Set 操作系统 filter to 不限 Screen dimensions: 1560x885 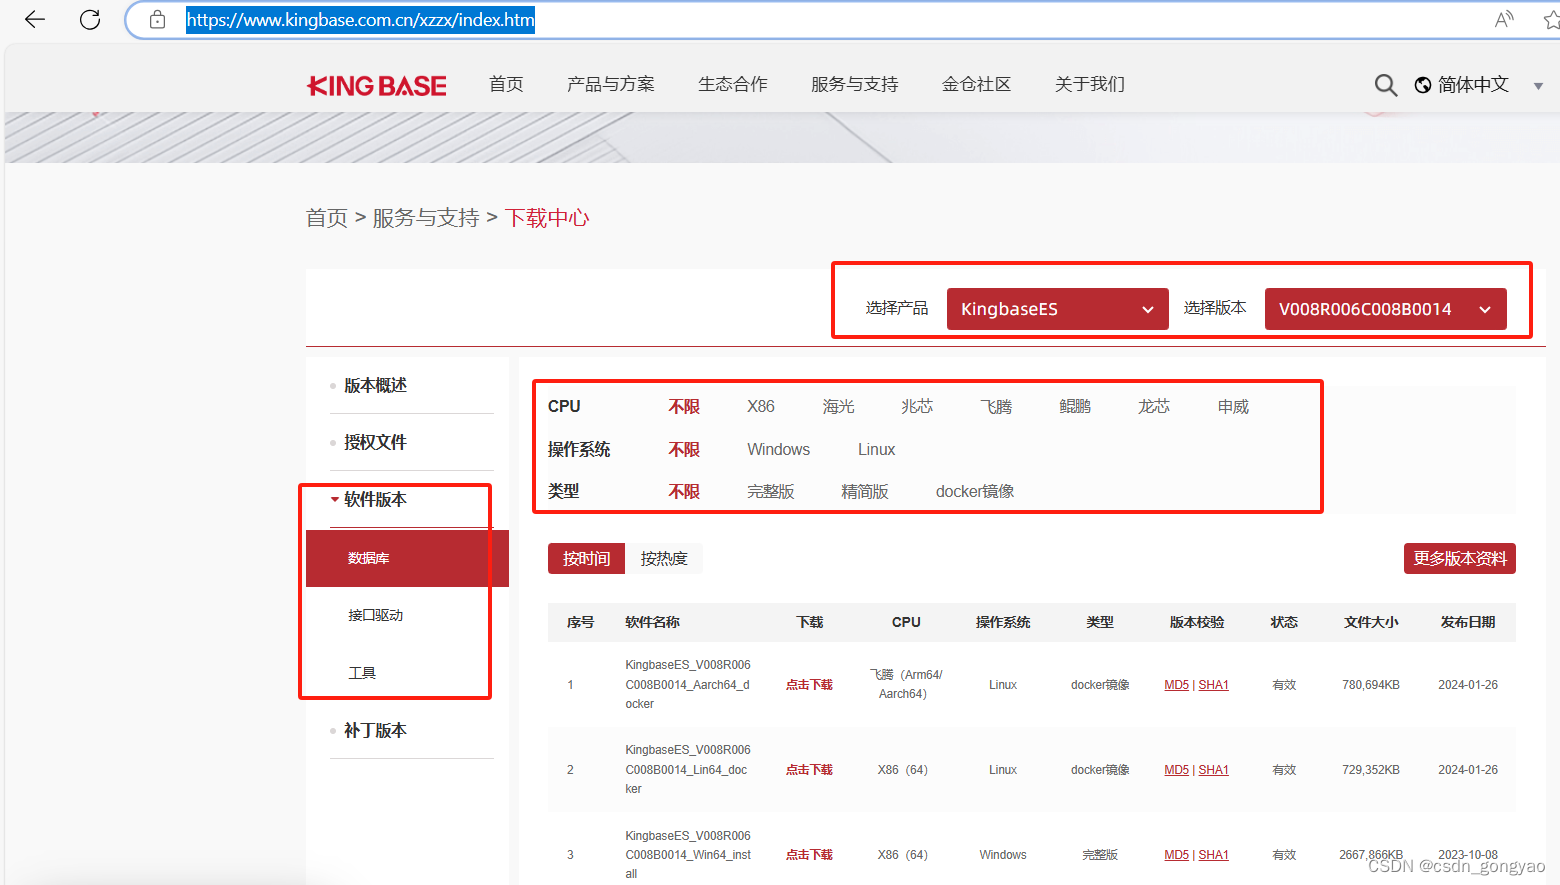(684, 449)
